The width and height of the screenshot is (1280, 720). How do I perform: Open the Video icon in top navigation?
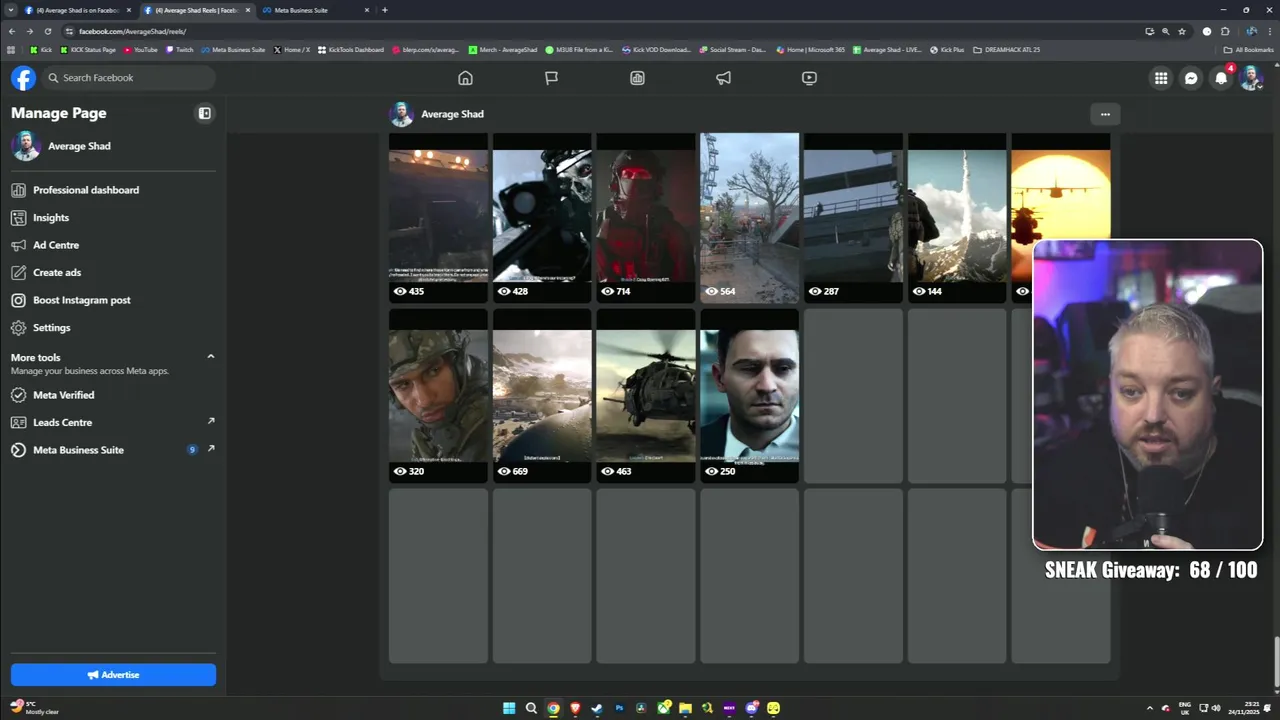coord(809,78)
